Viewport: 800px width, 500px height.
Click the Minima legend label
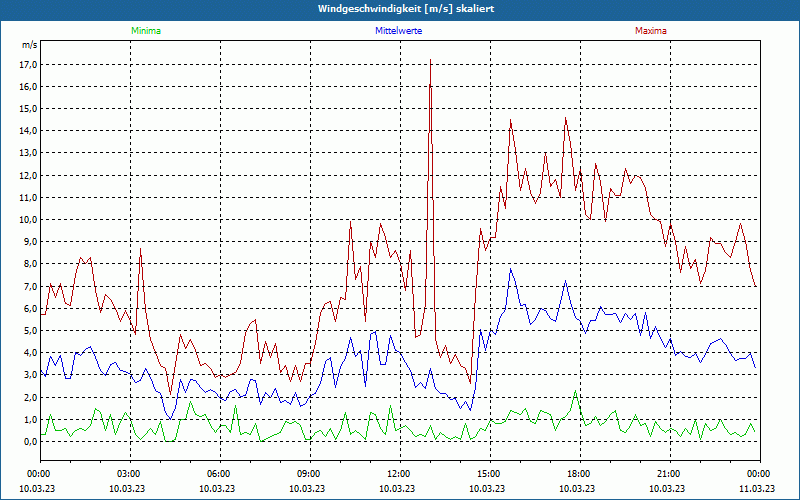click(145, 31)
